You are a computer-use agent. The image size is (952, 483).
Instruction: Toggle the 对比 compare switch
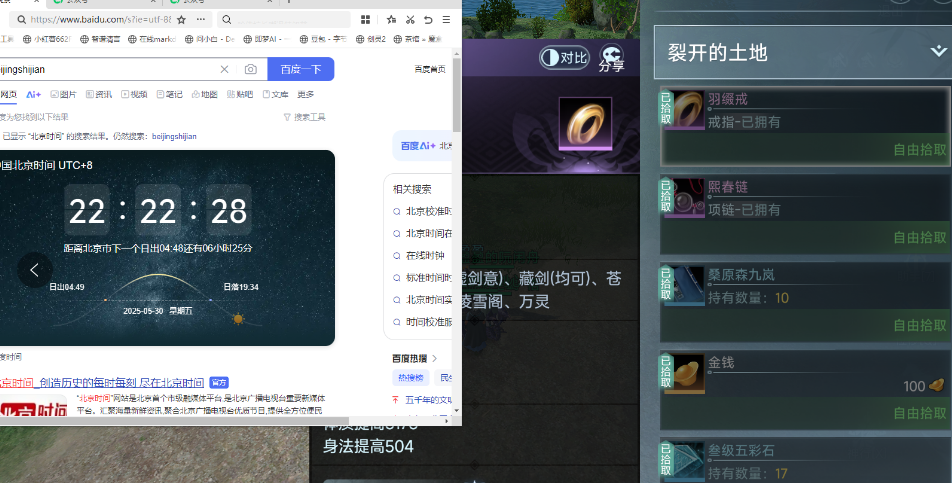click(x=564, y=58)
